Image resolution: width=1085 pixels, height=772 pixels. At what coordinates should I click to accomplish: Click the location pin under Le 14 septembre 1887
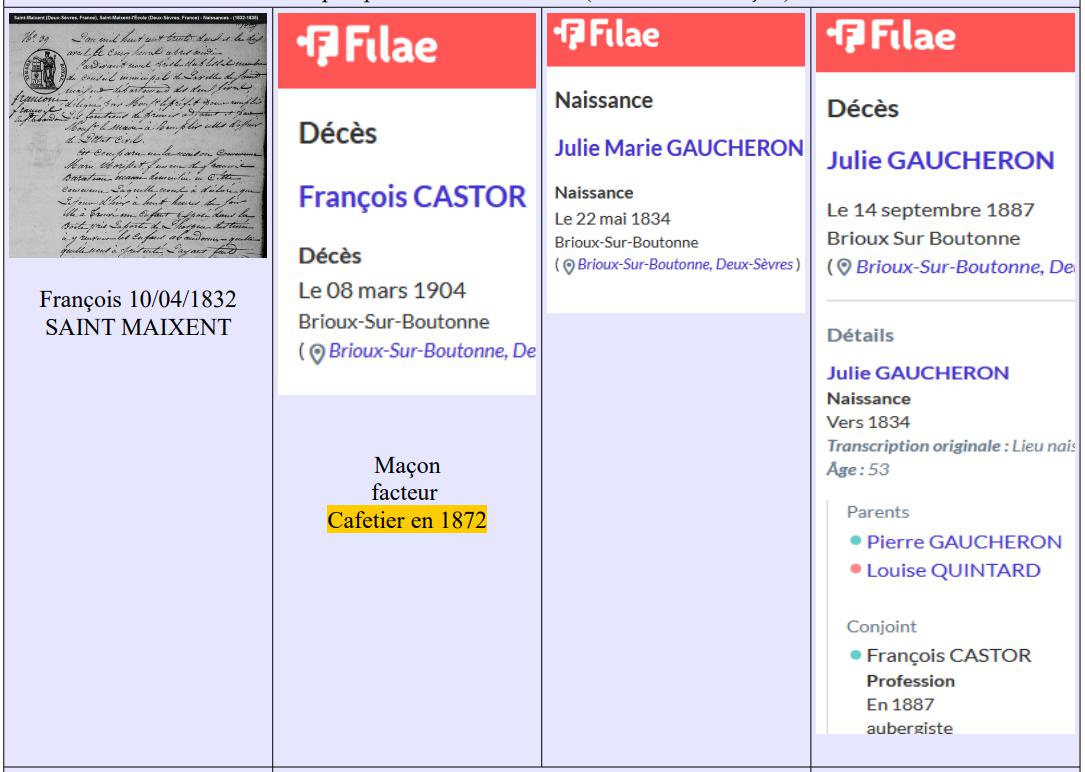844,268
